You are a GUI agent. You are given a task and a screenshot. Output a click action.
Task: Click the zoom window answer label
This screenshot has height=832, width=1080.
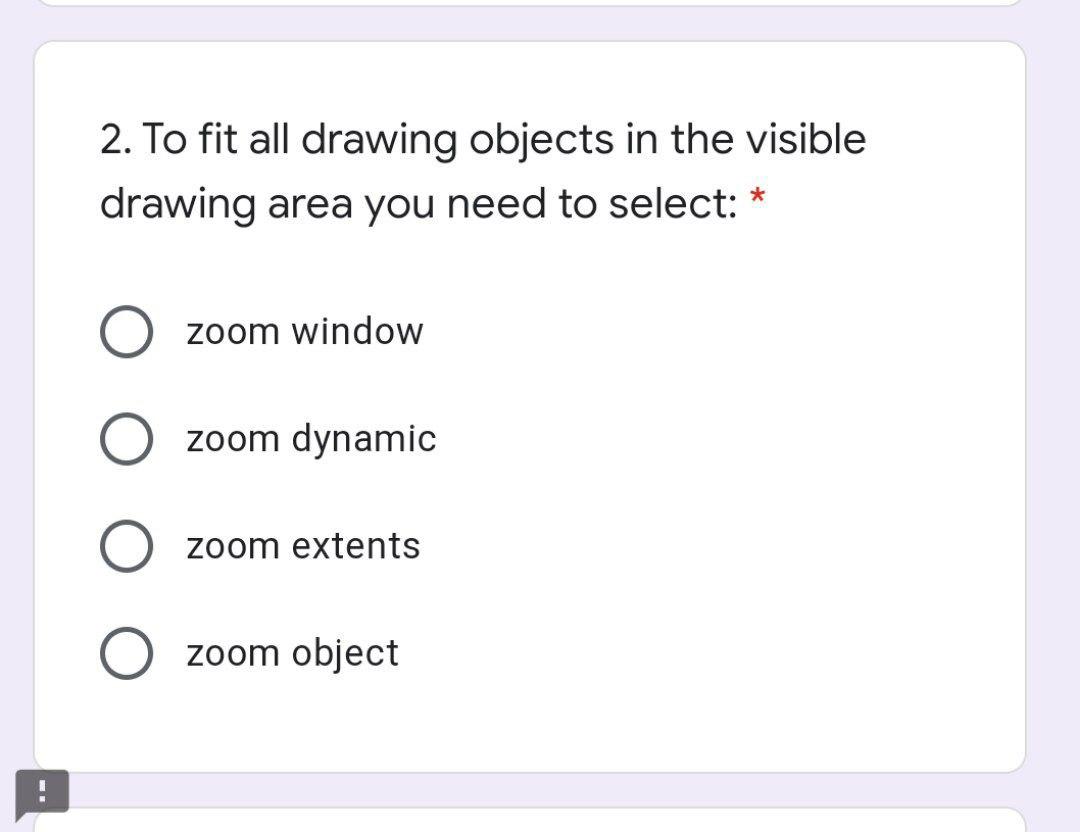[305, 331]
